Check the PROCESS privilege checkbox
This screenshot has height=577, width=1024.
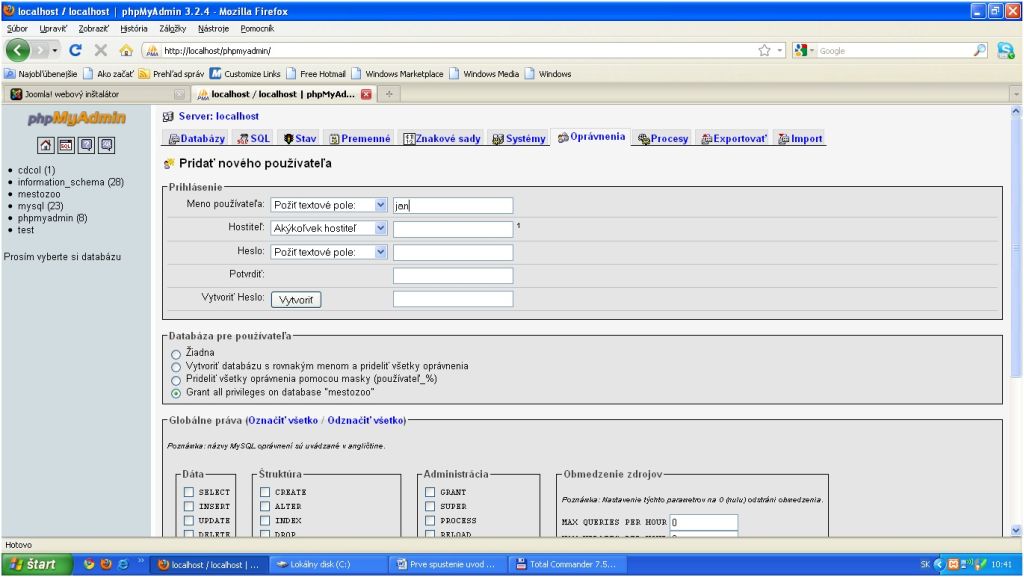(x=430, y=520)
